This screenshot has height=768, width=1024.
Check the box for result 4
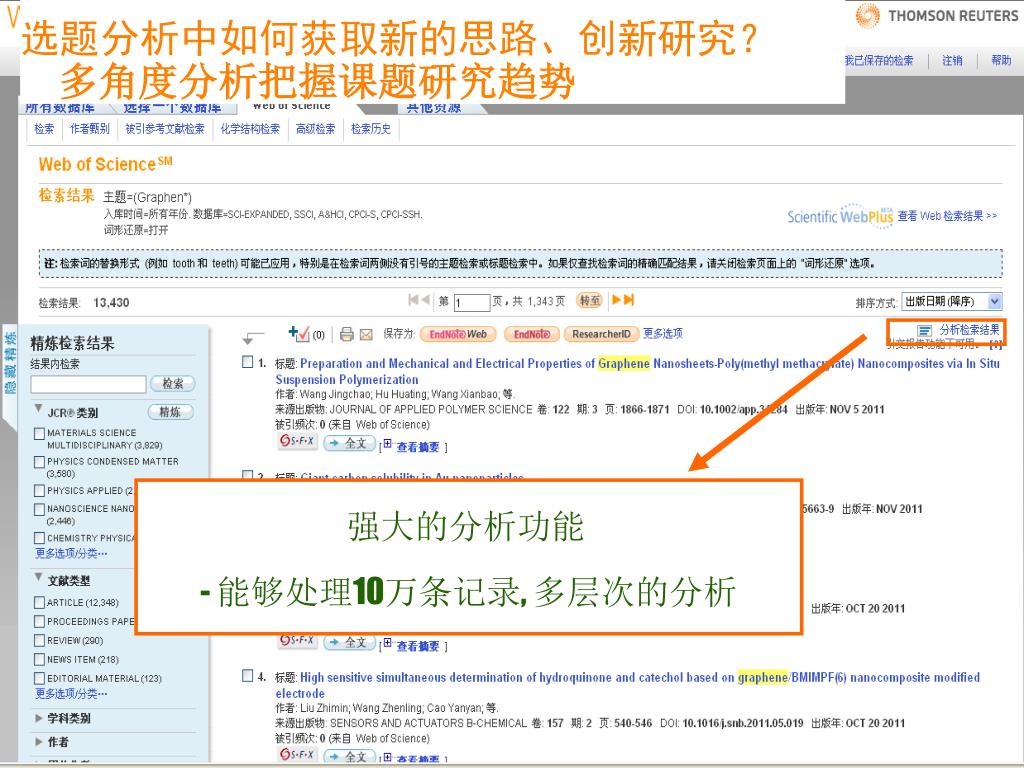pyautogui.click(x=248, y=675)
